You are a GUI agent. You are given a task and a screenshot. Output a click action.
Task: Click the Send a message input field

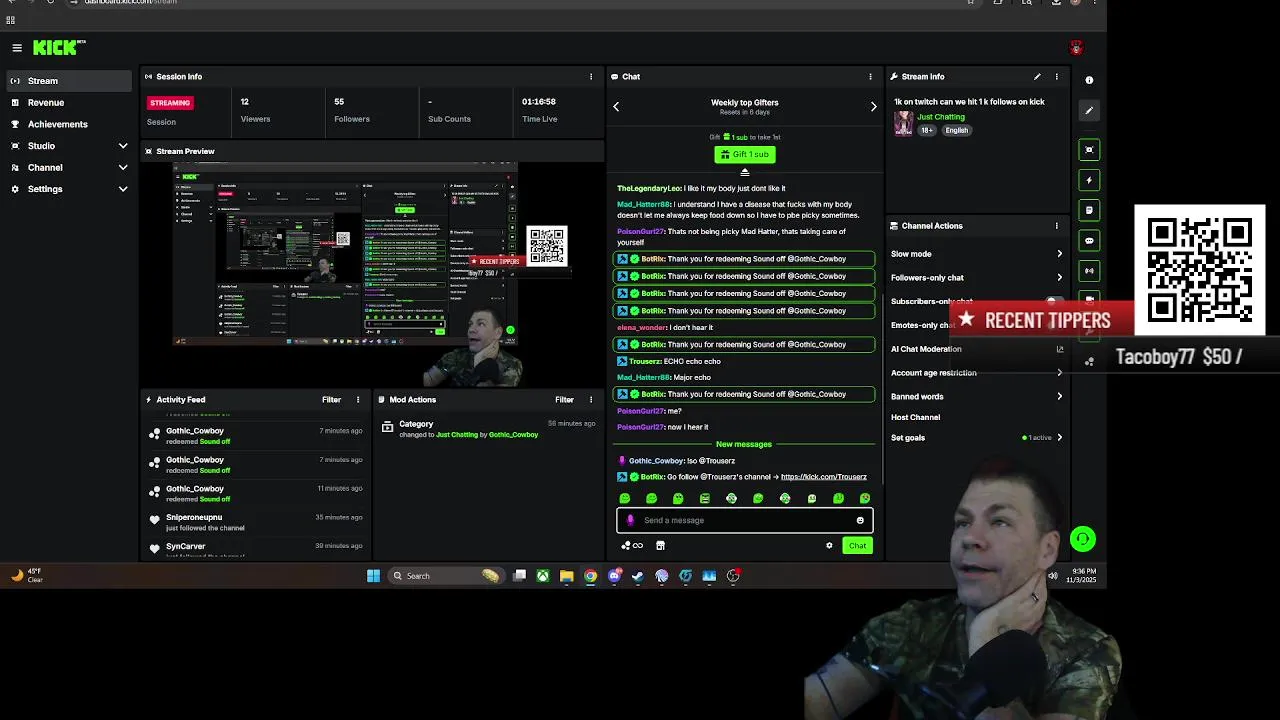(745, 520)
